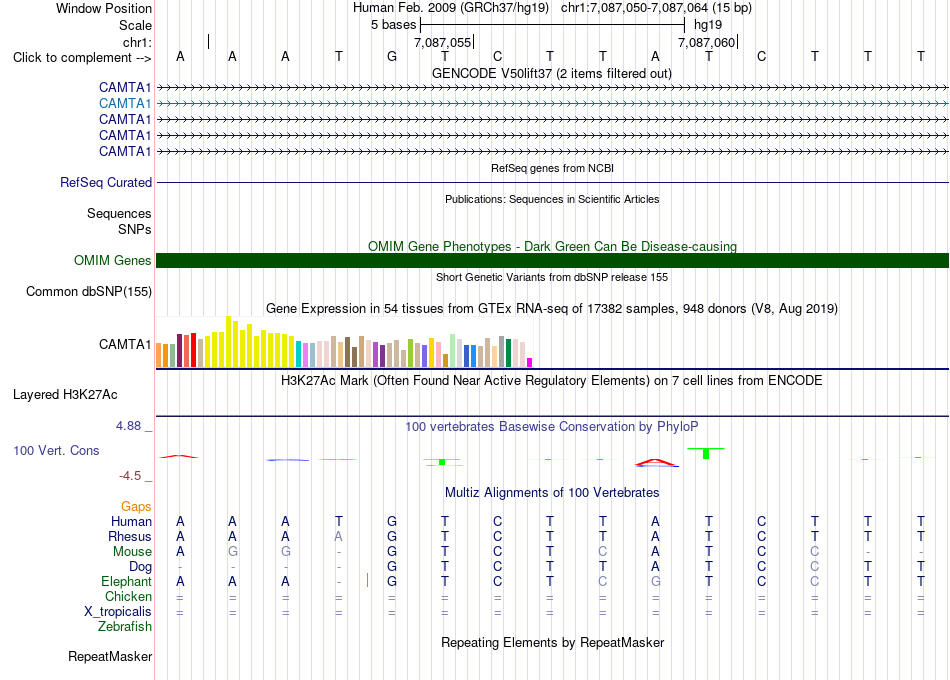Click the 'chr1:' ruler label

click(x=137, y=42)
